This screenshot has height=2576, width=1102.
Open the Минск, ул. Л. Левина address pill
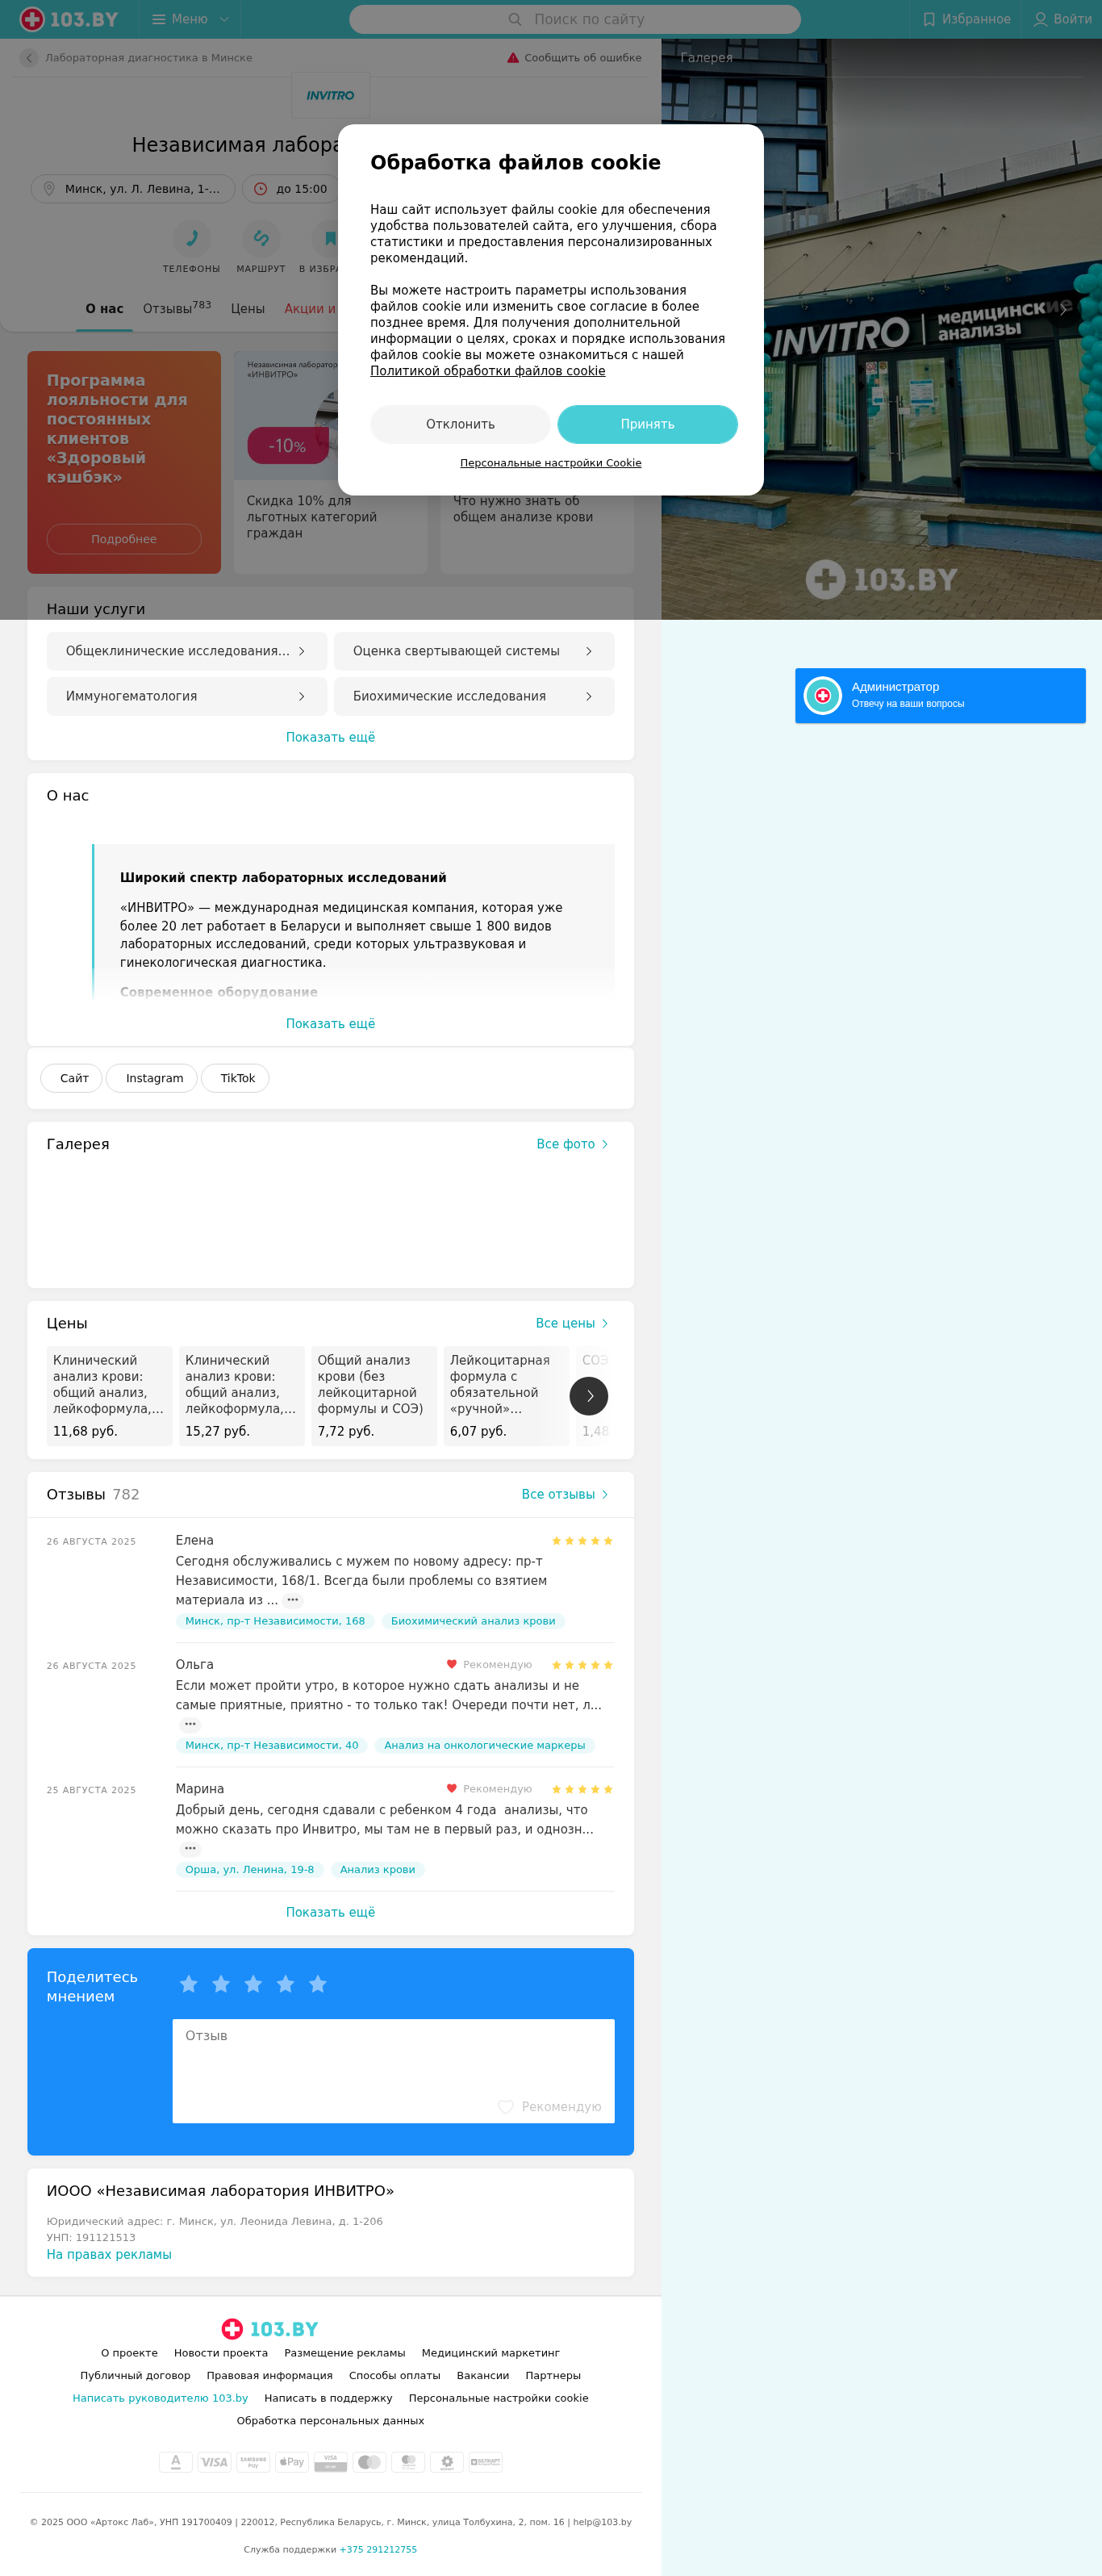[133, 189]
